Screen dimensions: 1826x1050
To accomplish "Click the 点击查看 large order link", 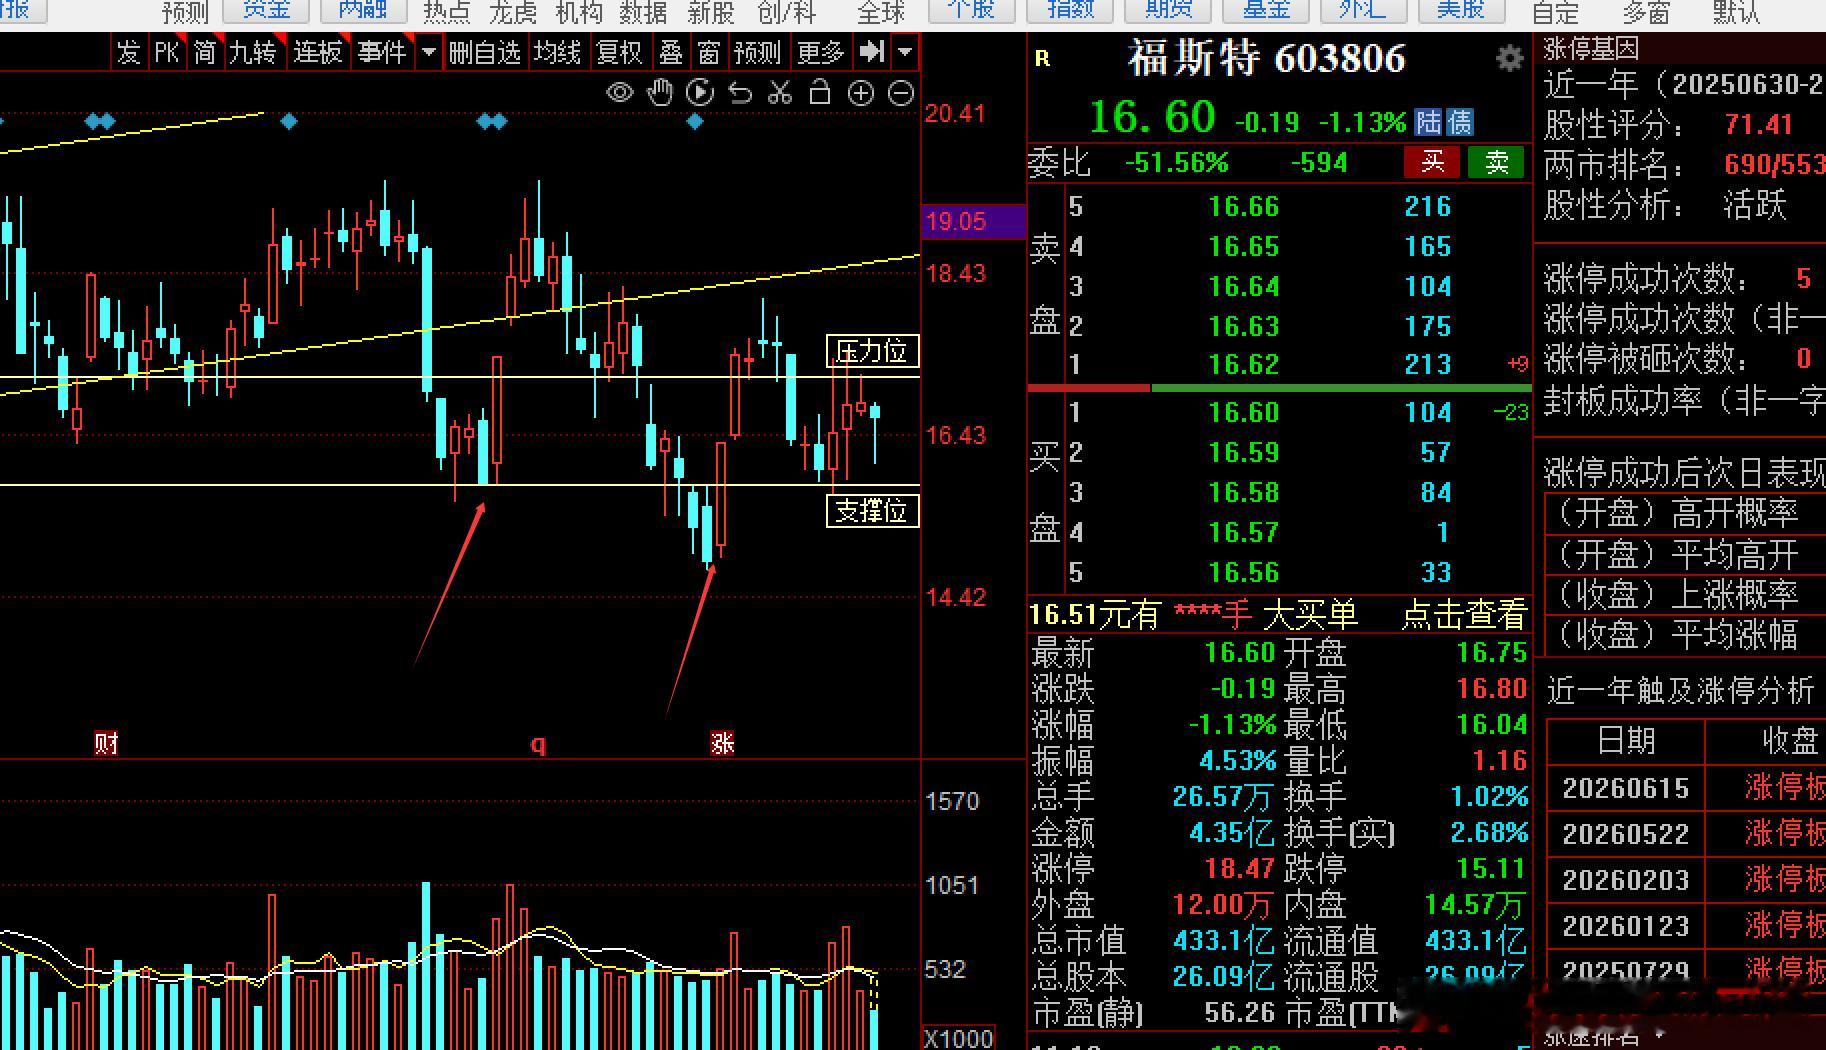I will pyautogui.click(x=1464, y=614).
